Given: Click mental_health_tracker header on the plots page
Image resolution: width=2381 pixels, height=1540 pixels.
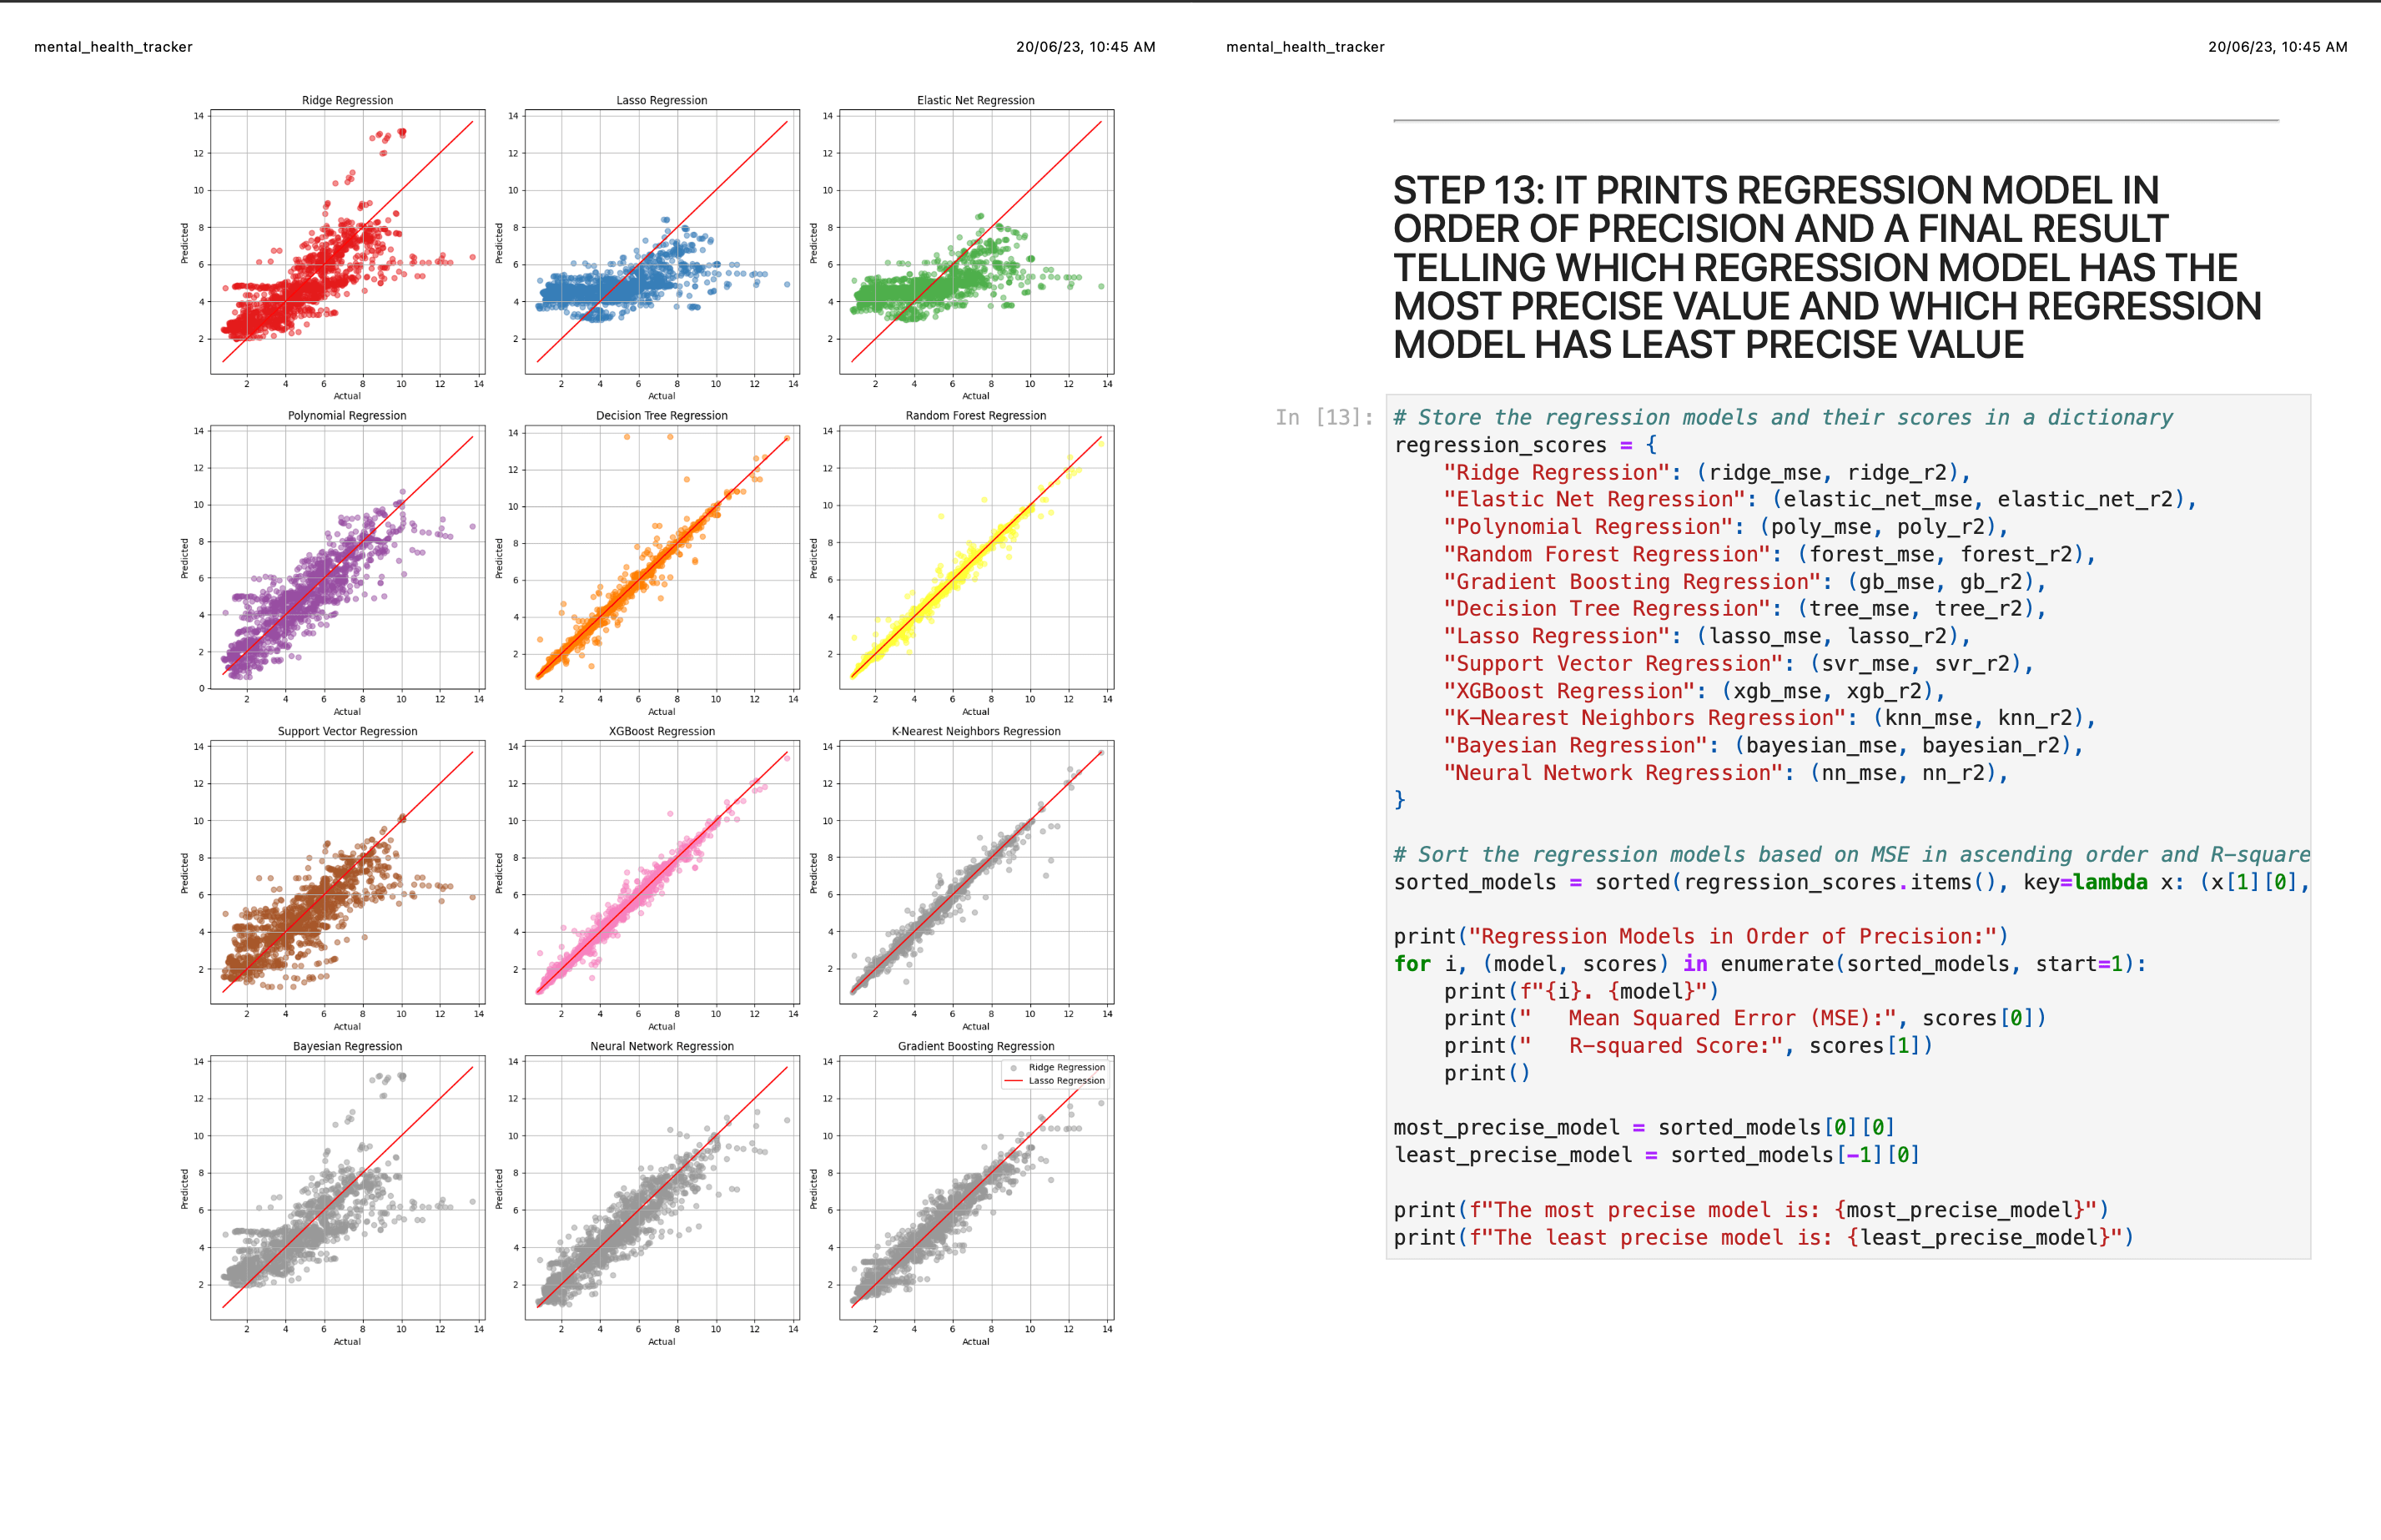Looking at the screenshot, I should pyautogui.click(x=113, y=47).
